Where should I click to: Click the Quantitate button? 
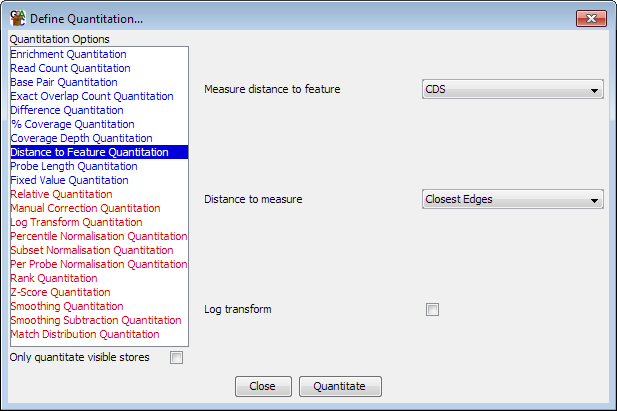(x=340, y=386)
